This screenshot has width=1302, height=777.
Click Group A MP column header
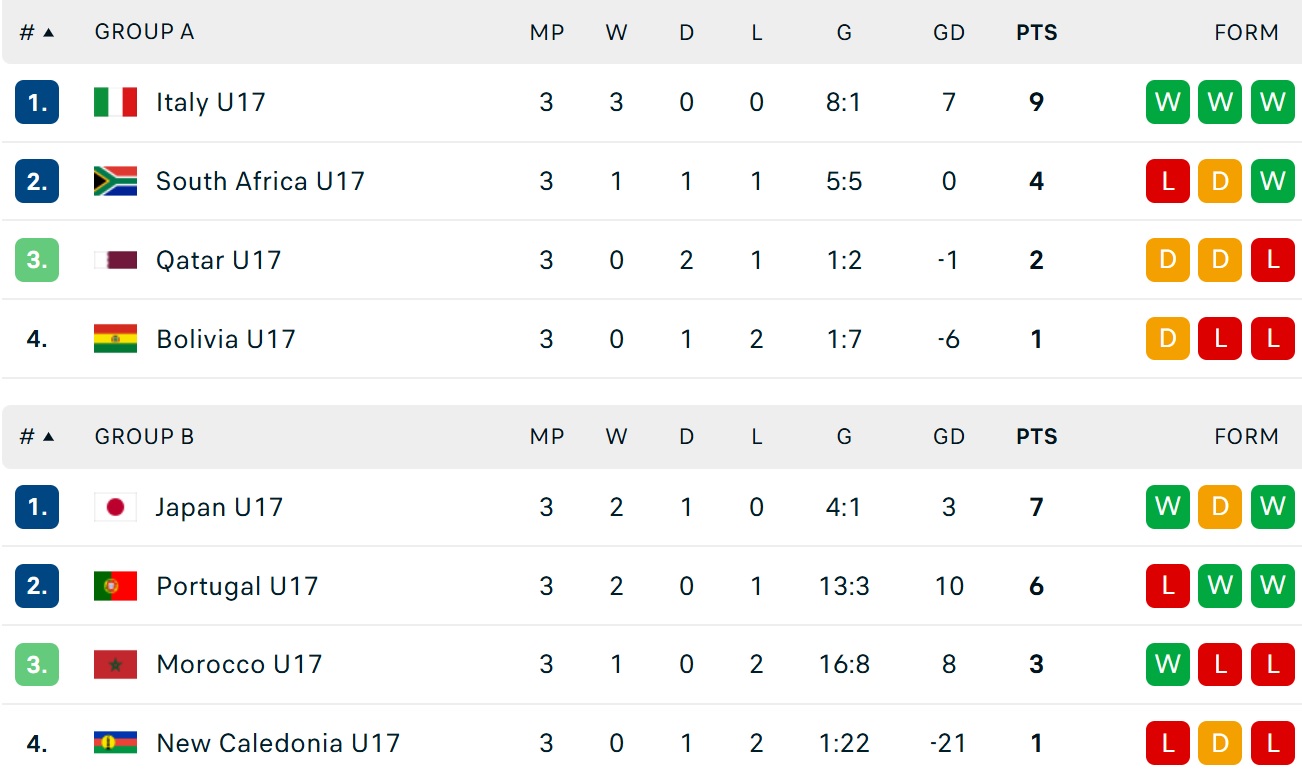click(546, 32)
